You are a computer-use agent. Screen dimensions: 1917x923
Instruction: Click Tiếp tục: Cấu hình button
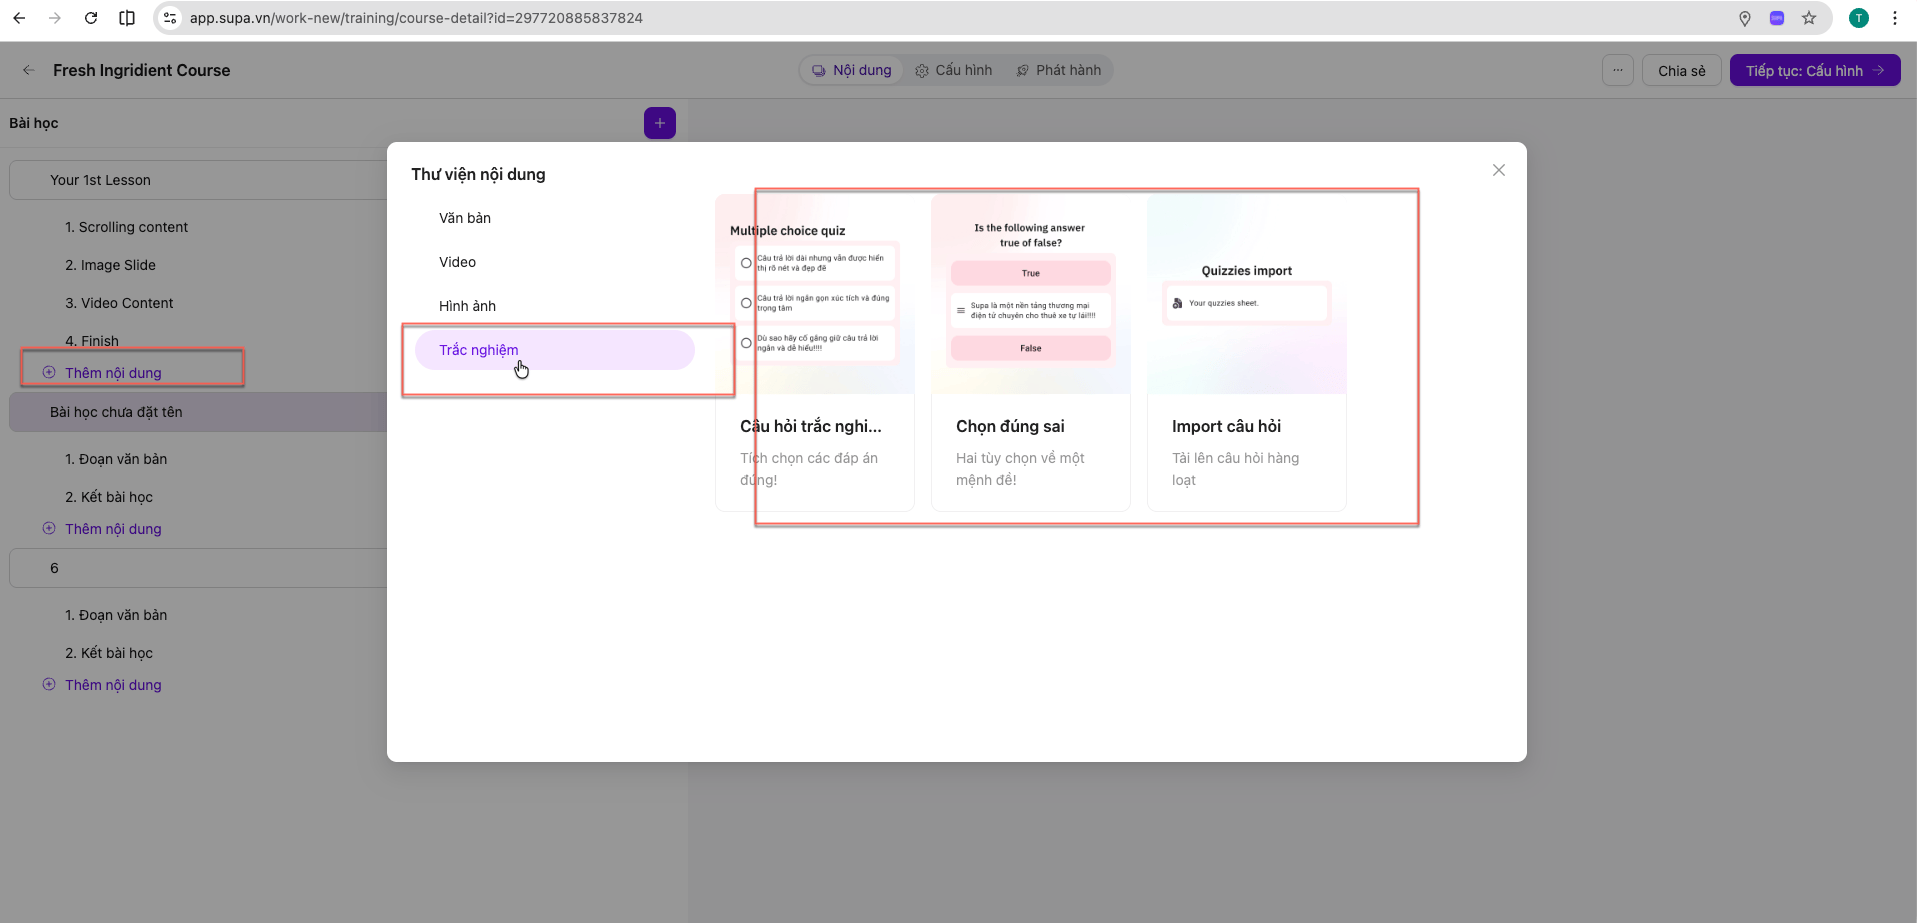(1815, 70)
